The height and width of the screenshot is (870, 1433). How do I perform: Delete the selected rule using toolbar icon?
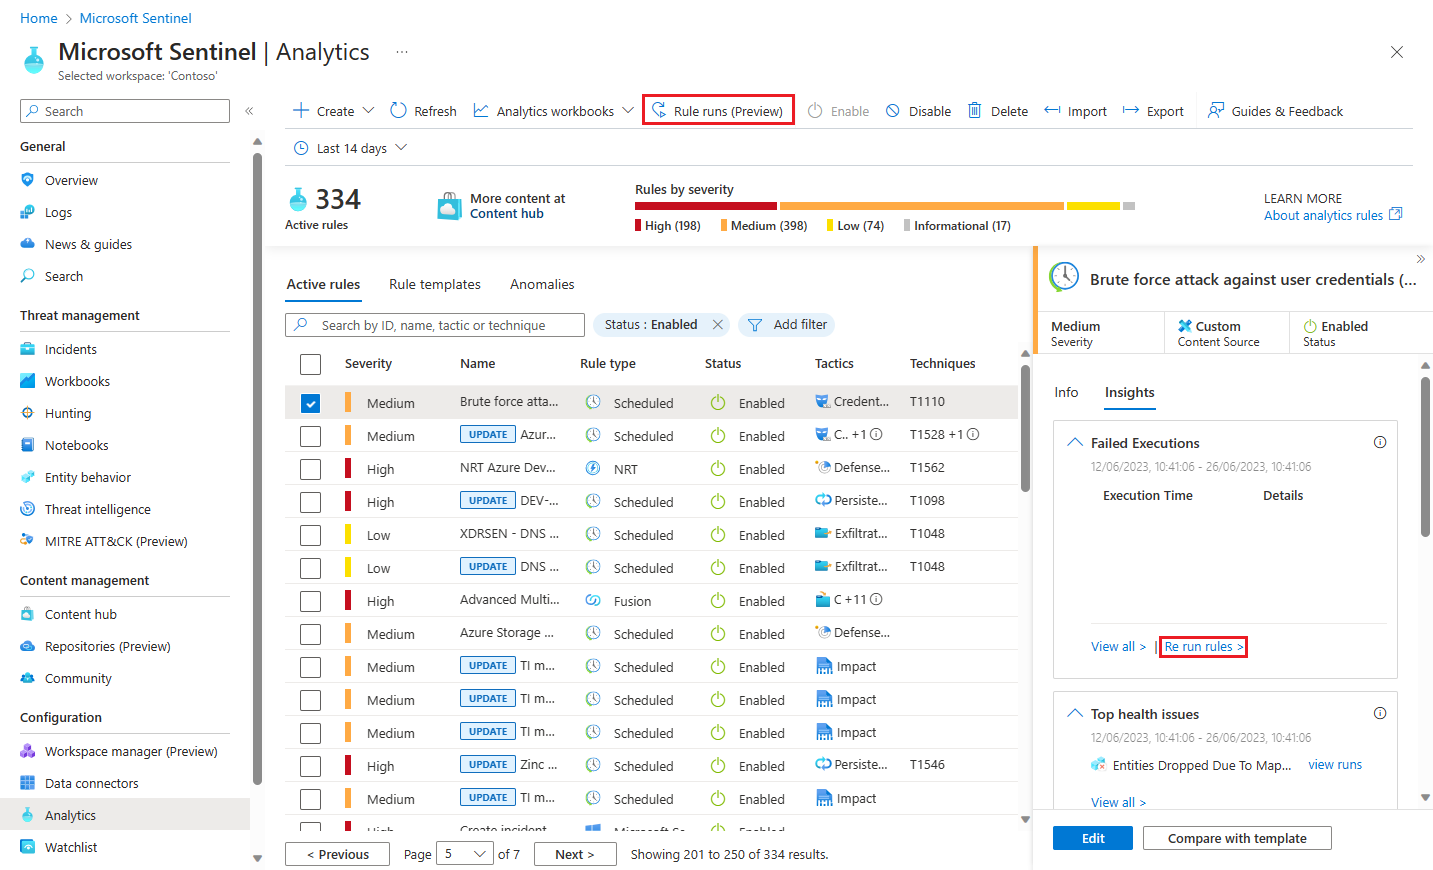pos(997,110)
